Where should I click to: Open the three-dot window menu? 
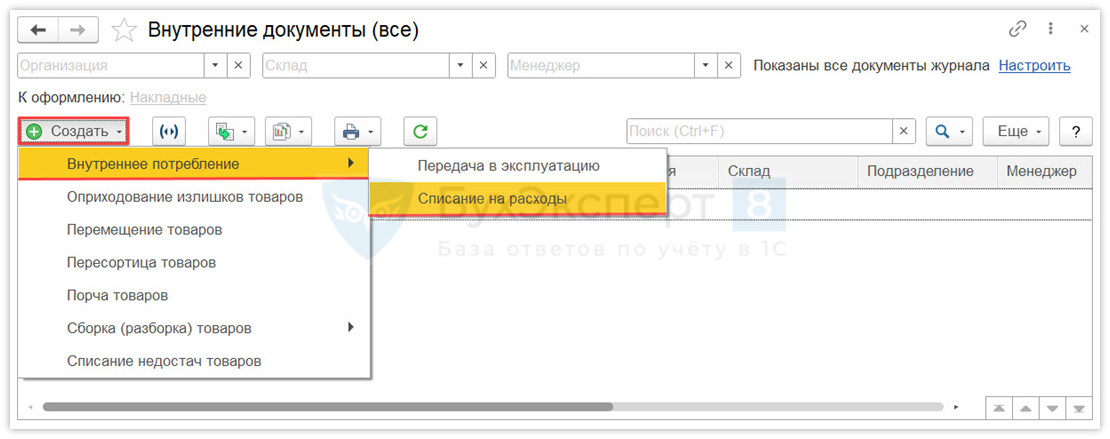pos(1052,29)
